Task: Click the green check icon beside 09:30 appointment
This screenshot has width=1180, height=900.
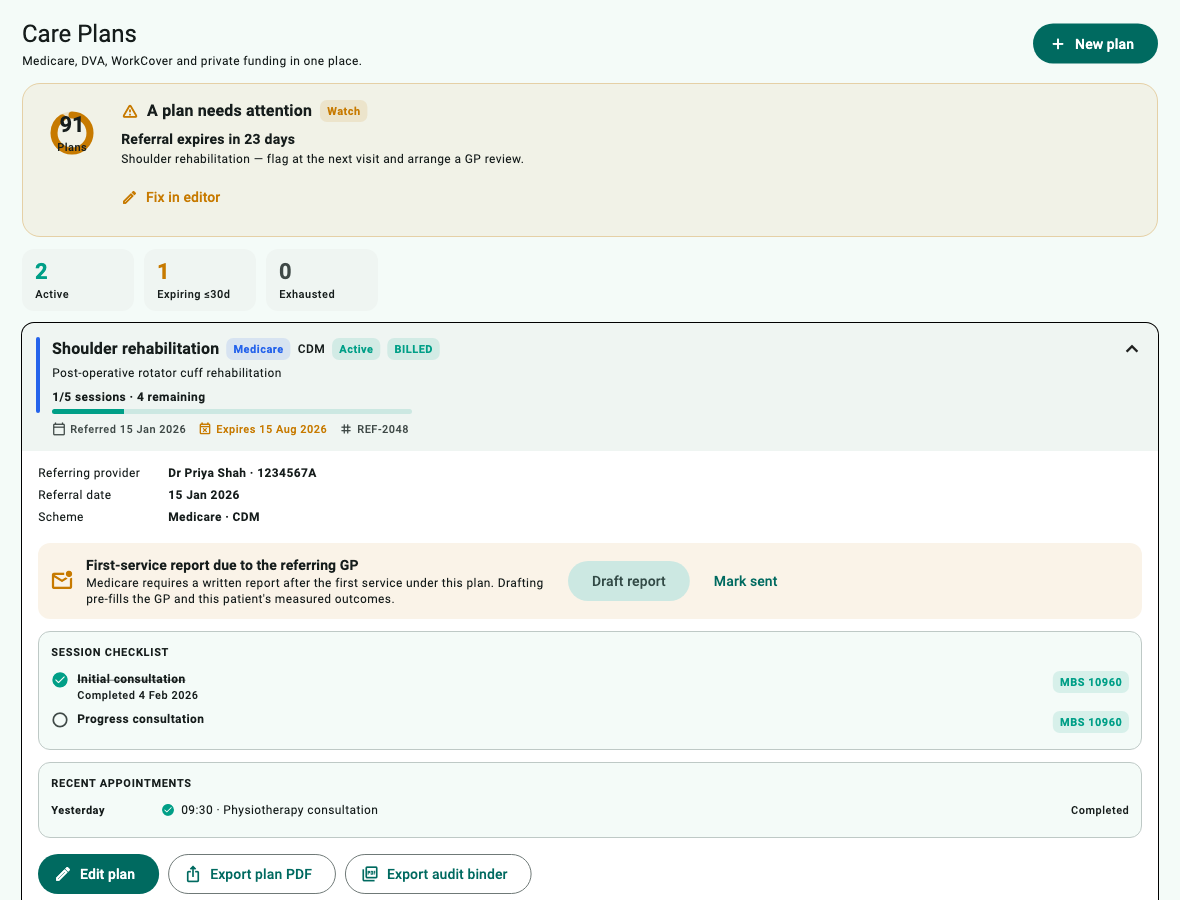Action: tap(168, 810)
